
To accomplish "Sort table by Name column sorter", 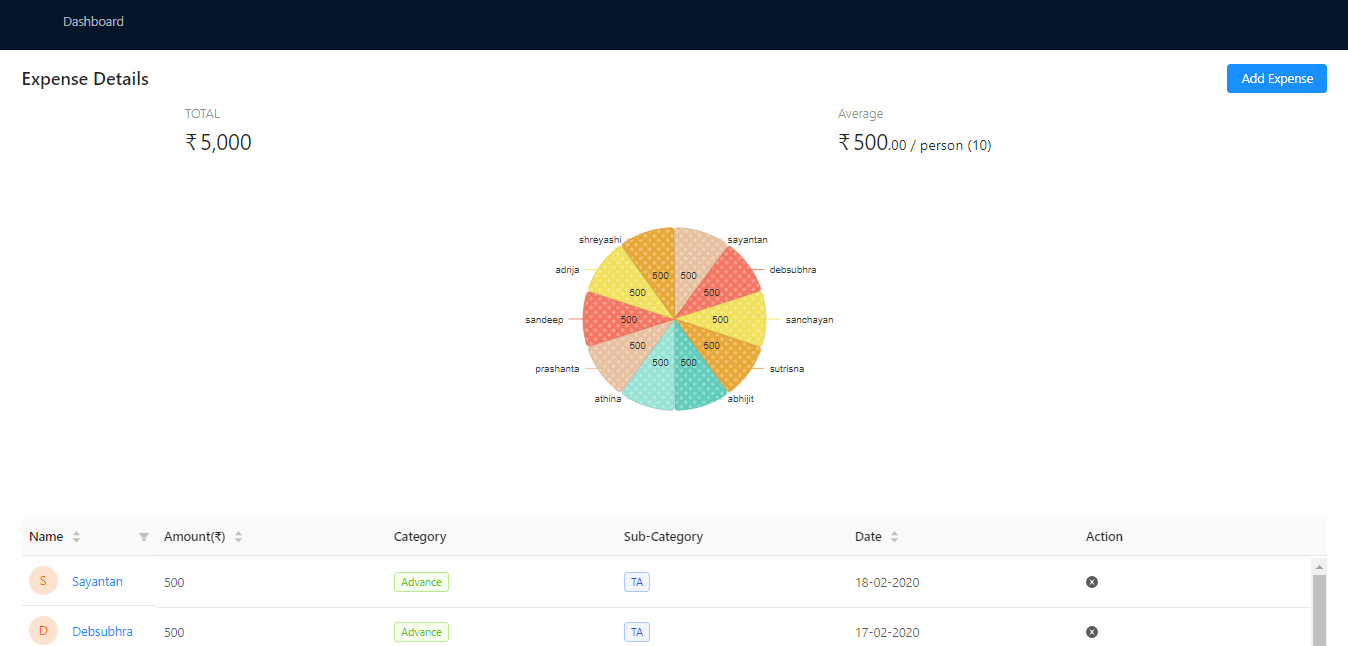I will click(x=77, y=537).
